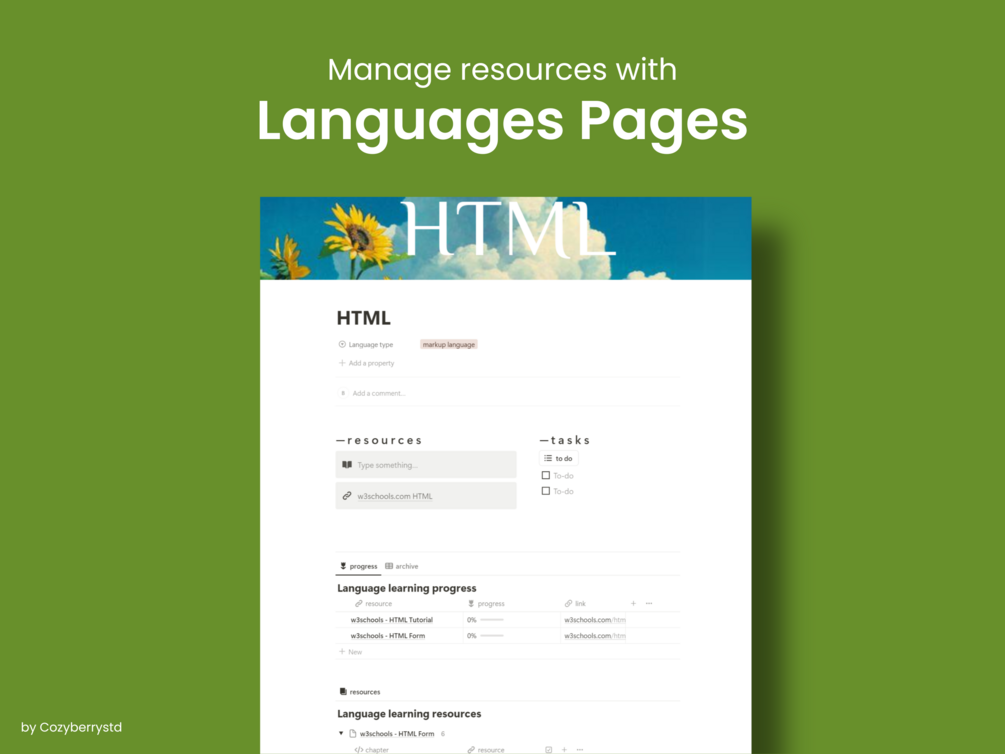Select the to do view tab under tasks
The width and height of the screenshot is (1005, 754).
click(x=559, y=458)
